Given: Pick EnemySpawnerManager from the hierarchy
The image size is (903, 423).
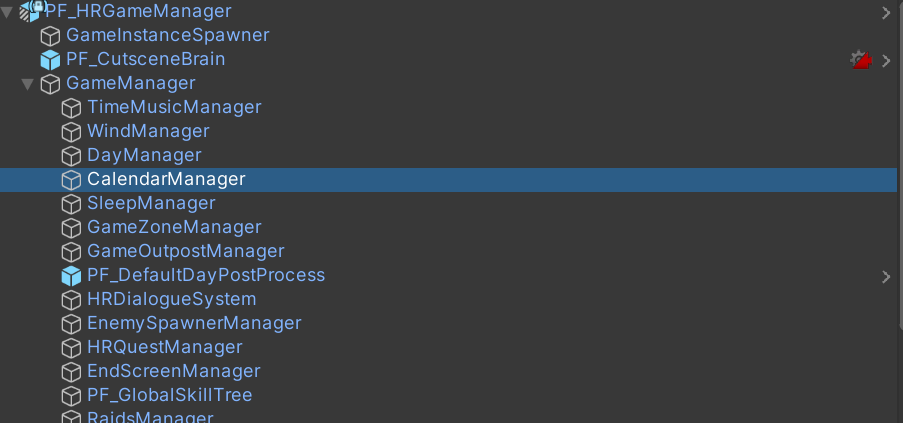Looking at the screenshot, I should [194, 323].
